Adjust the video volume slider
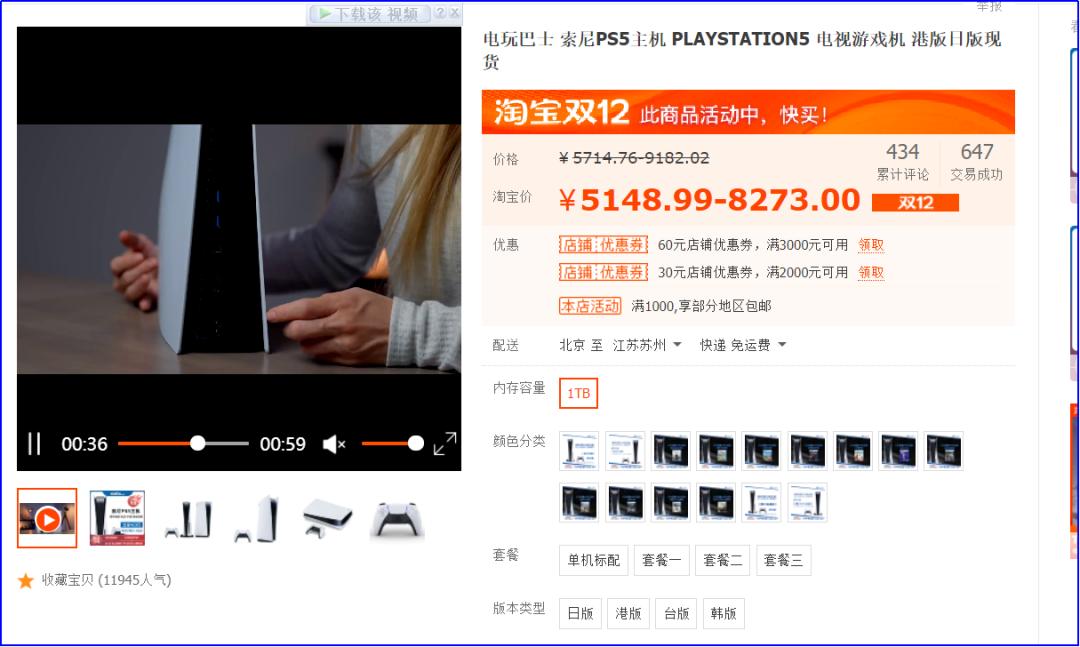 pos(392,444)
